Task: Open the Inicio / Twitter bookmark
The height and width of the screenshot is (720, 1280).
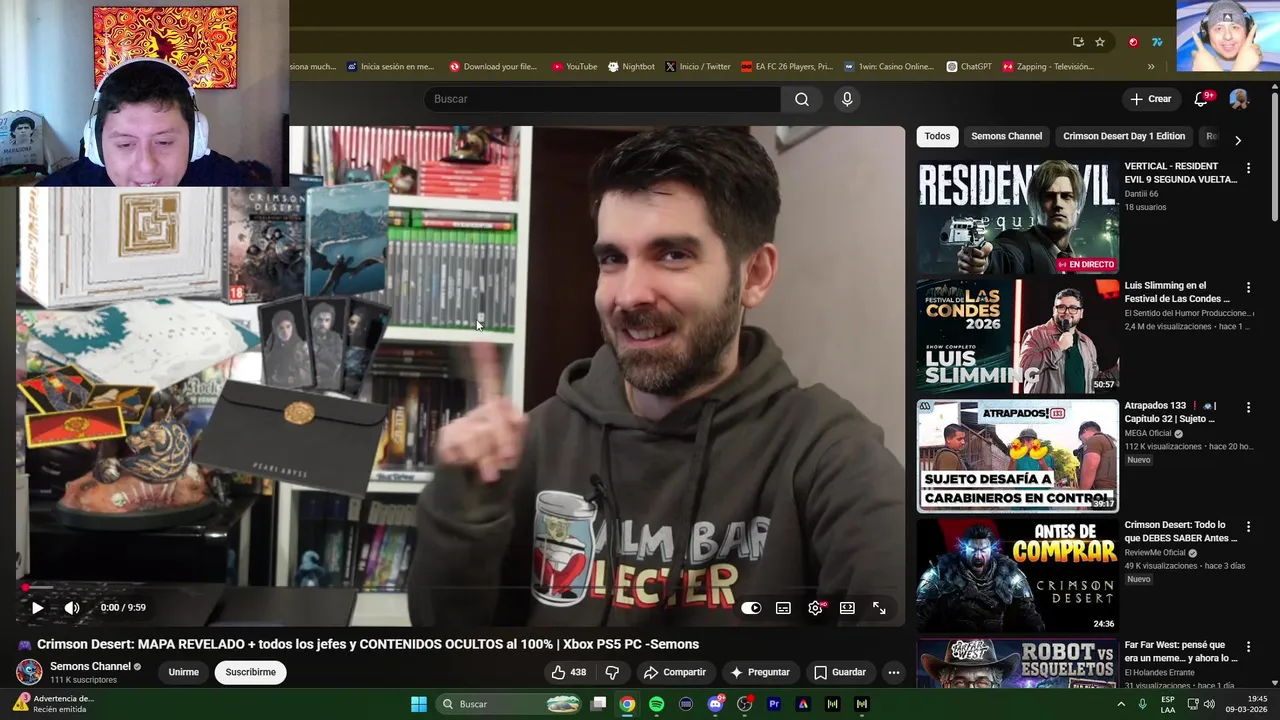Action: click(x=697, y=67)
